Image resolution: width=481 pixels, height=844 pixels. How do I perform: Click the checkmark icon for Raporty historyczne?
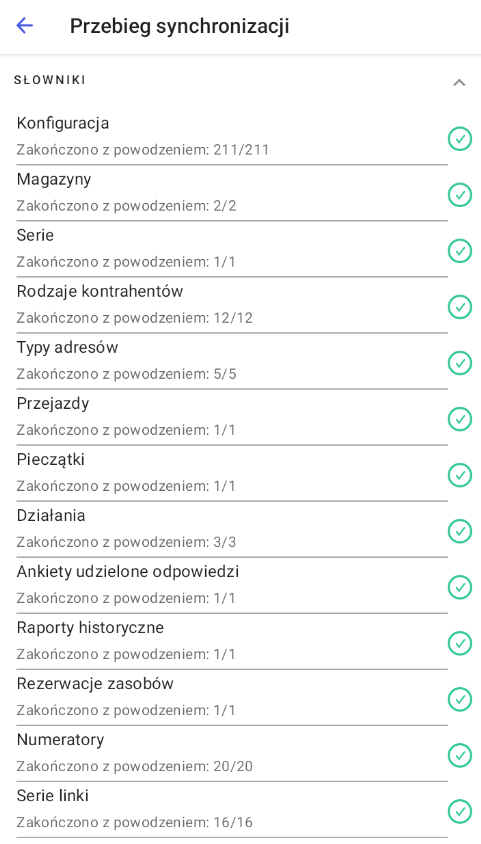pyautogui.click(x=459, y=642)
